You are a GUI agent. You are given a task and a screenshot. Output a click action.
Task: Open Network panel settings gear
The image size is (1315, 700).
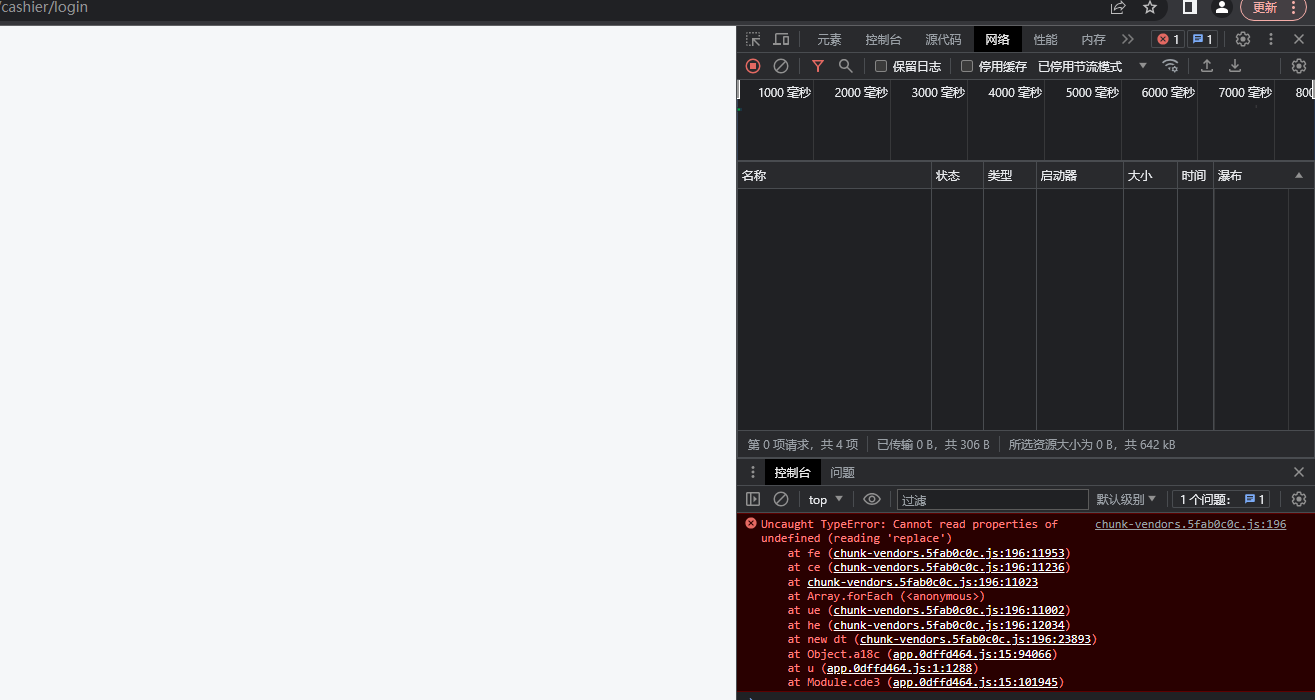pos(1299,66)
